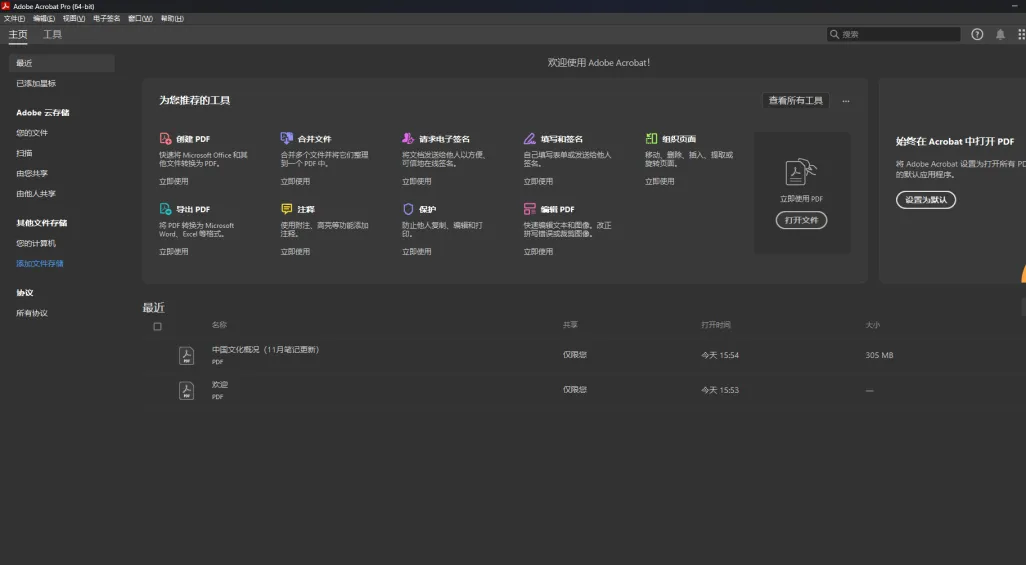
Task: Open the 电子签名 menu
Action: tap(107, 18)
